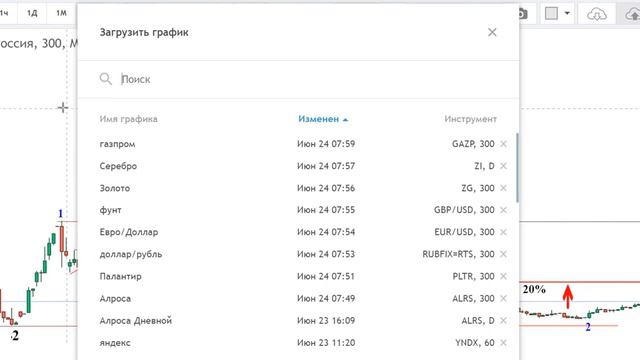
Task: Click the square layout icon in toolbar
Action: pos(551,13)
